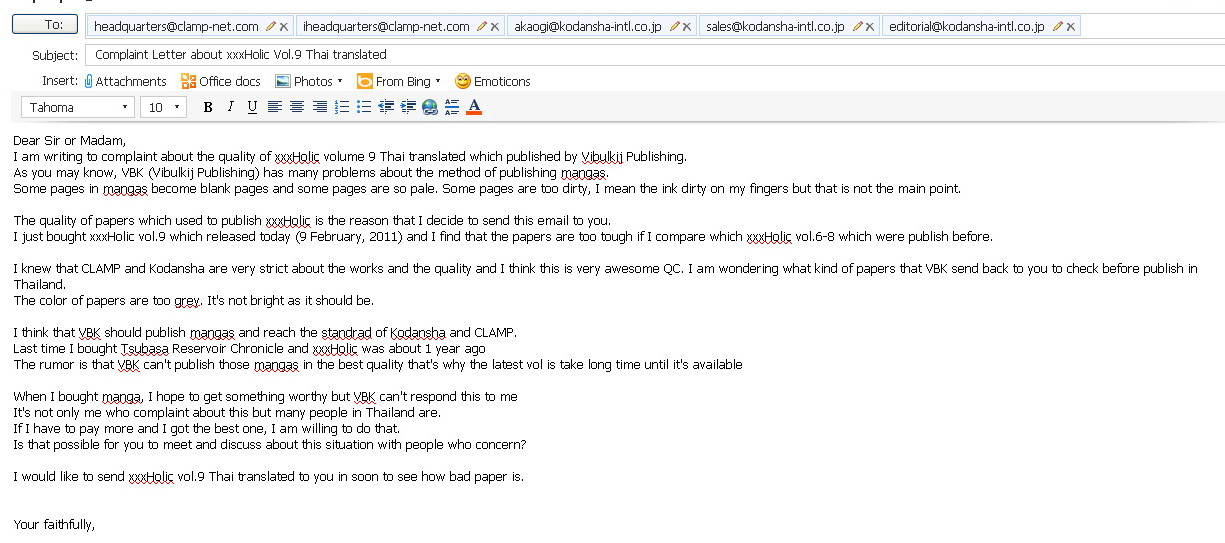Edit the editorial@kodansha-intl.co.jp recipient via pencil icon
The height and width of the screenshot is (543, 1225).
tap(1058, 27)
